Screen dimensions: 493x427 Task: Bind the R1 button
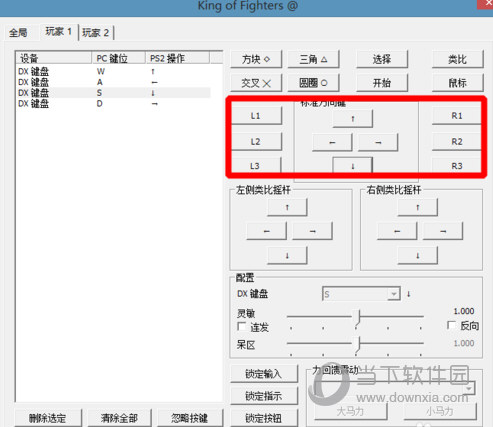point(457,116)
